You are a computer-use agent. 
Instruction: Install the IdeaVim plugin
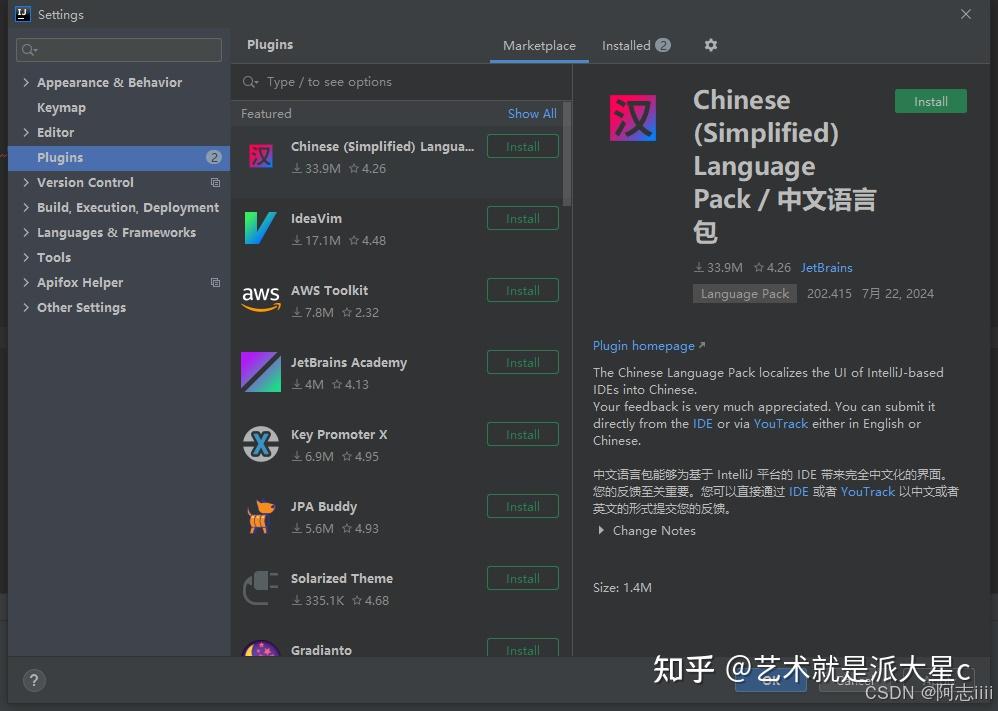(x=523, y=218)
